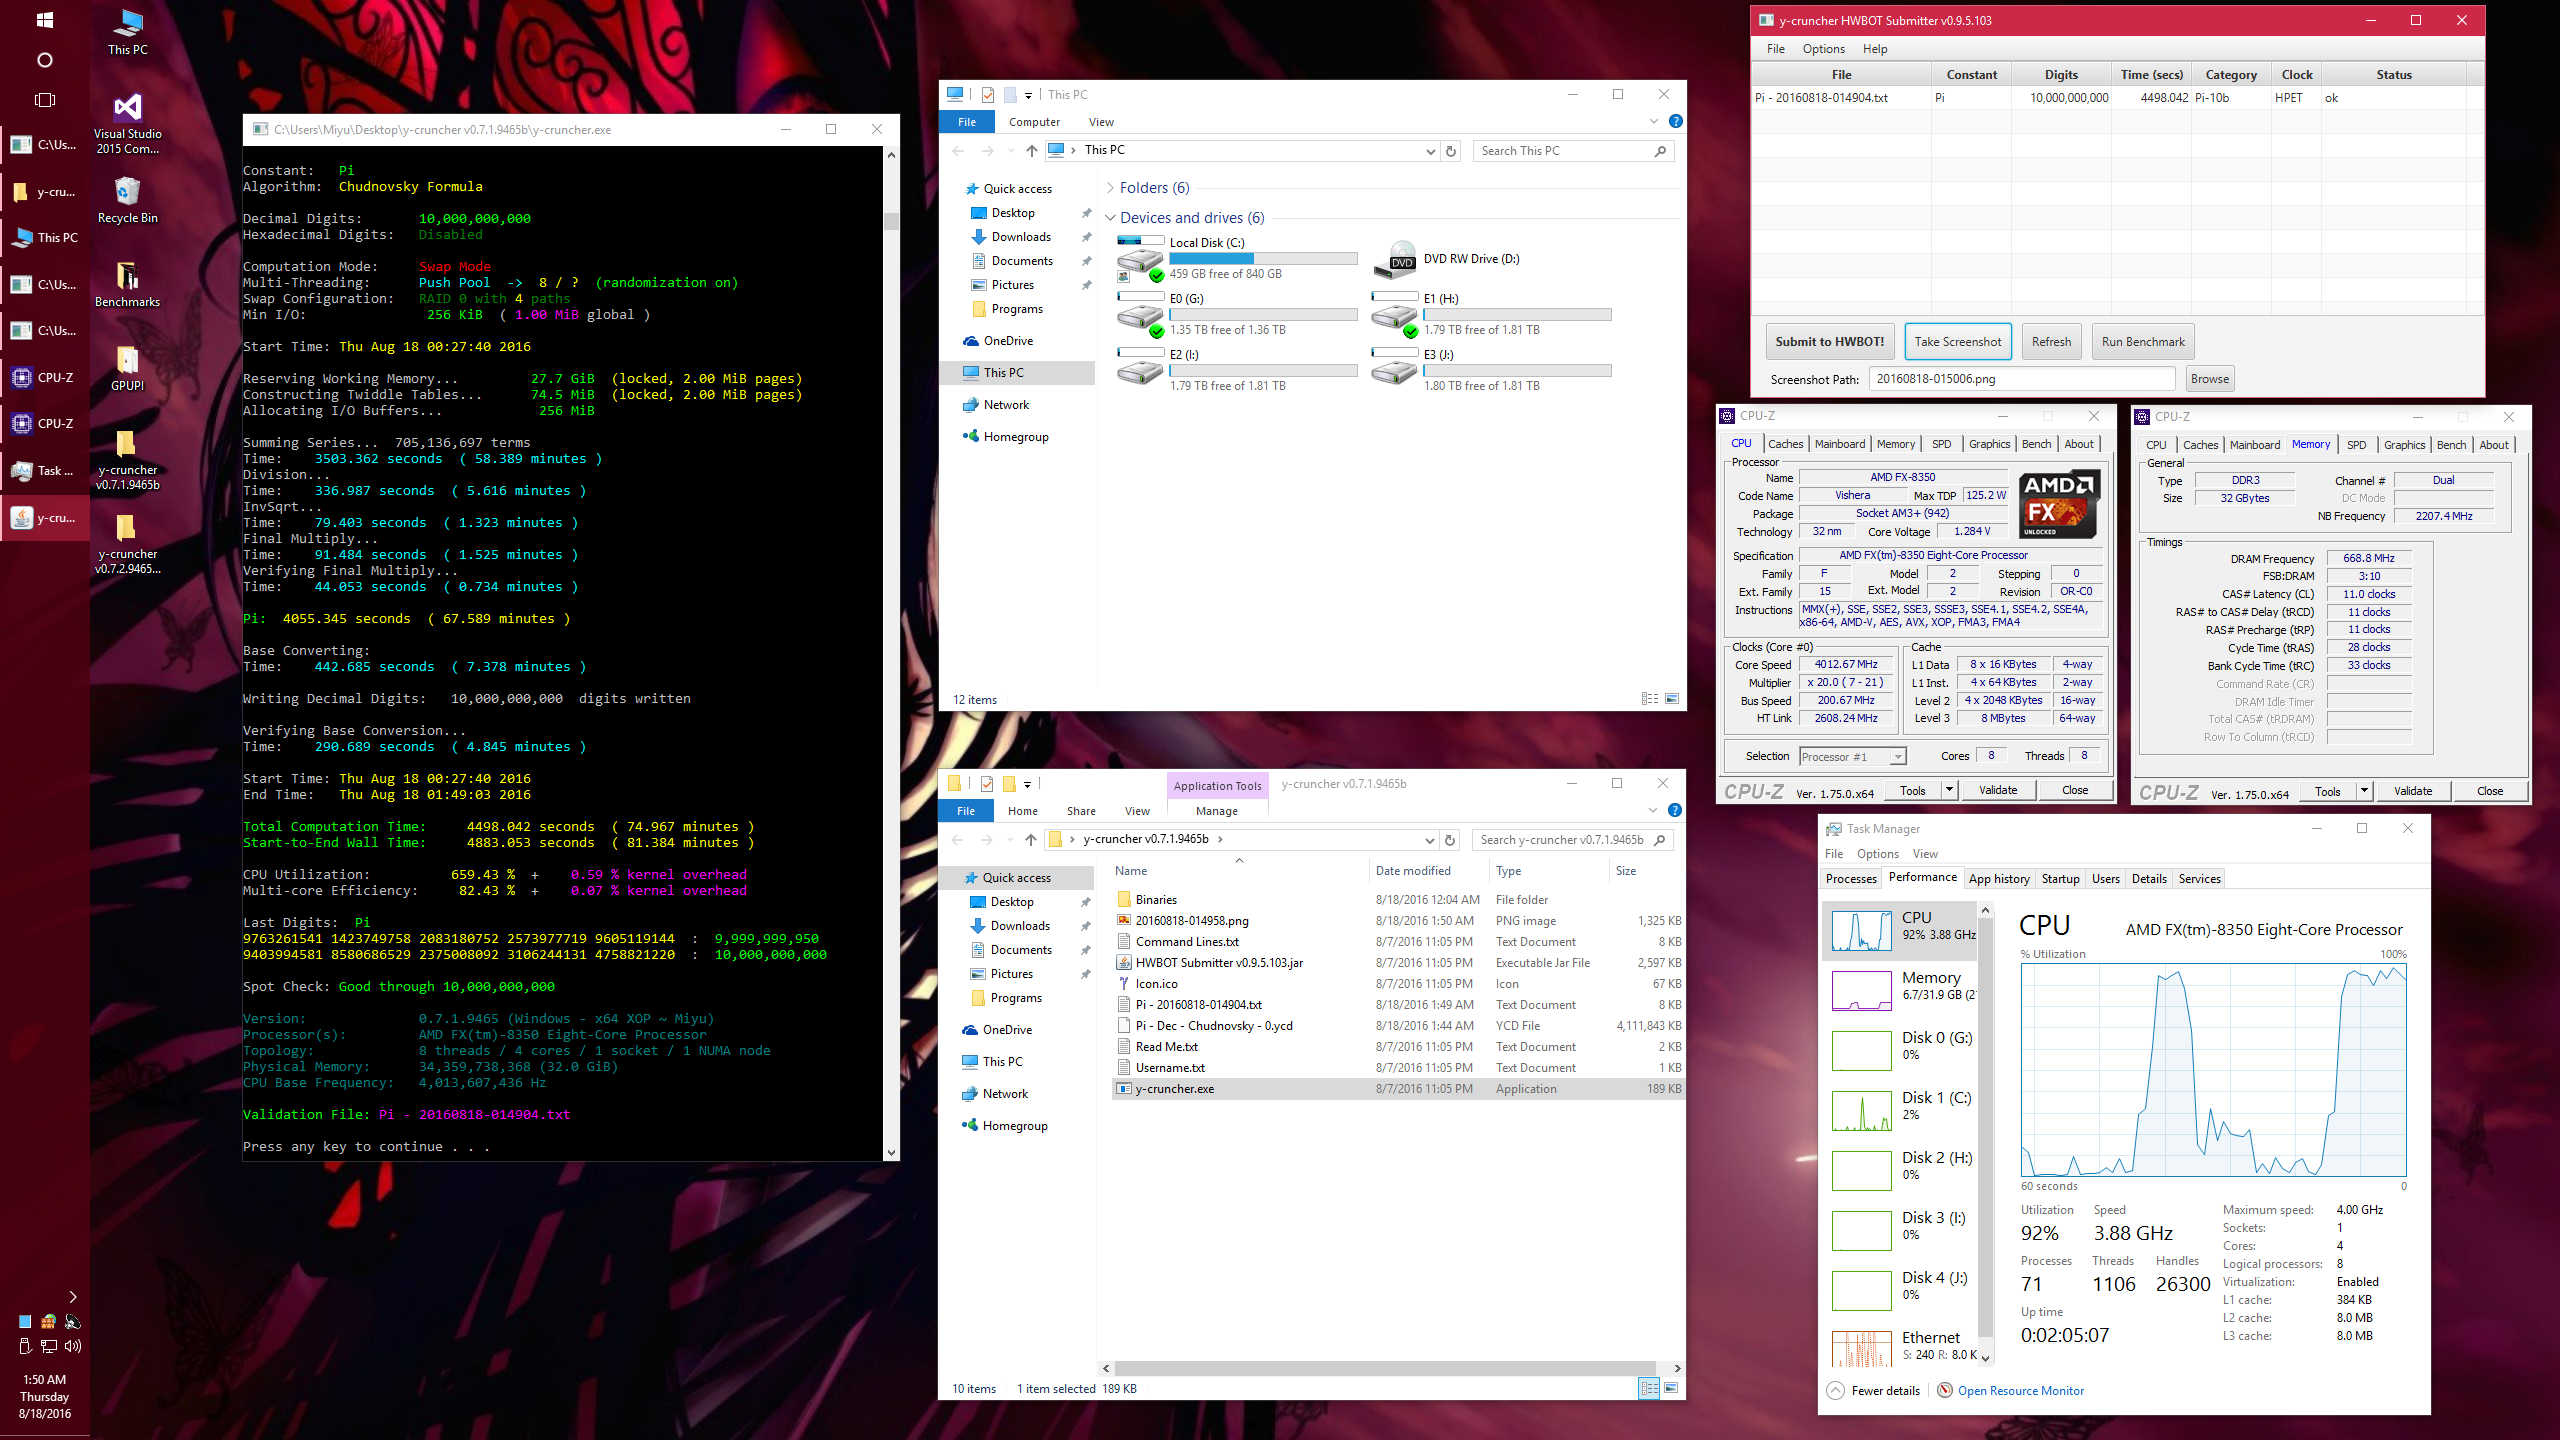
Task: Click Refresh button in HWBOT Submitter
Action: (2051, 341)
